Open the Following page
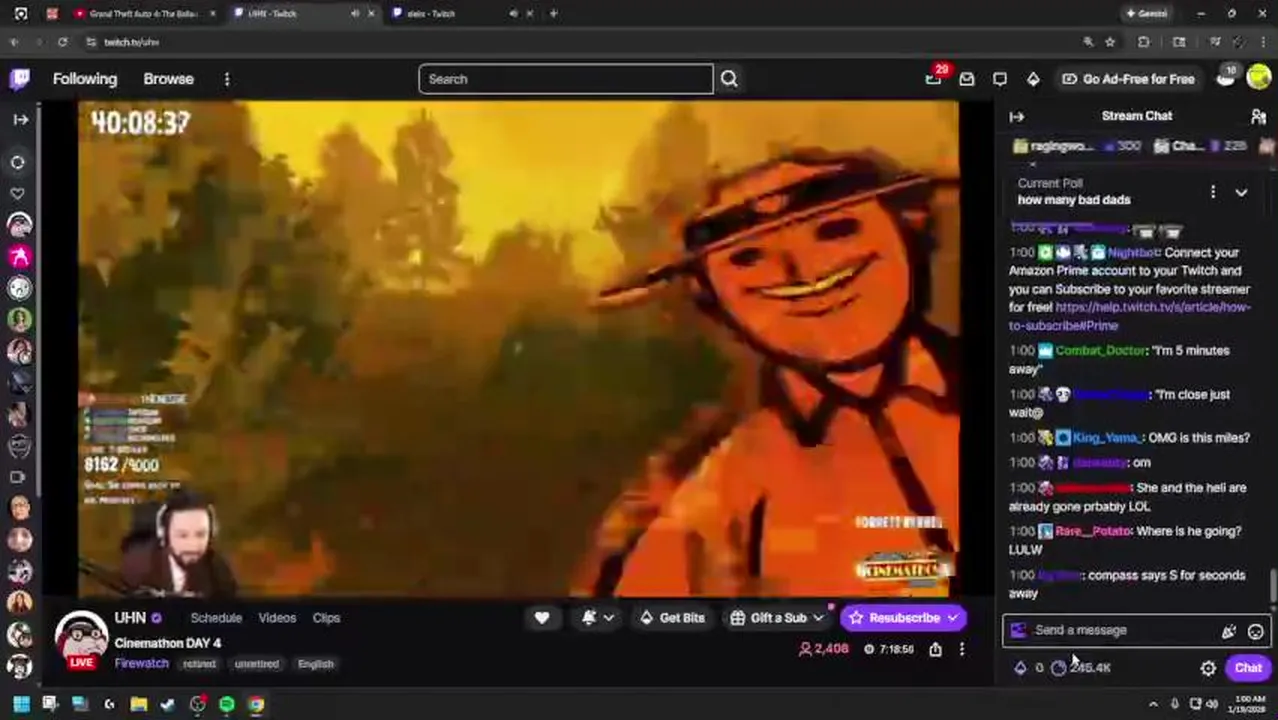The image size is (1278, 720). (x=85, y=79)
